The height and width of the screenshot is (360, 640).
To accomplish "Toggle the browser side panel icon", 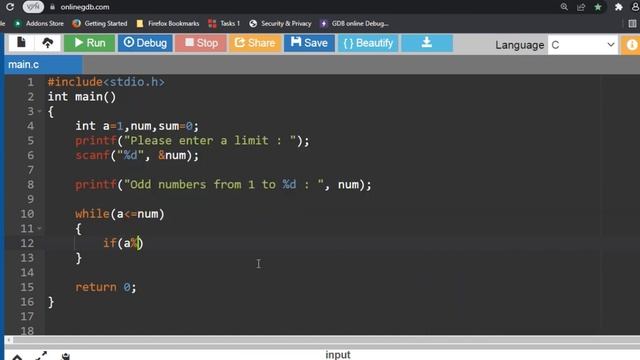I will 632,24.
